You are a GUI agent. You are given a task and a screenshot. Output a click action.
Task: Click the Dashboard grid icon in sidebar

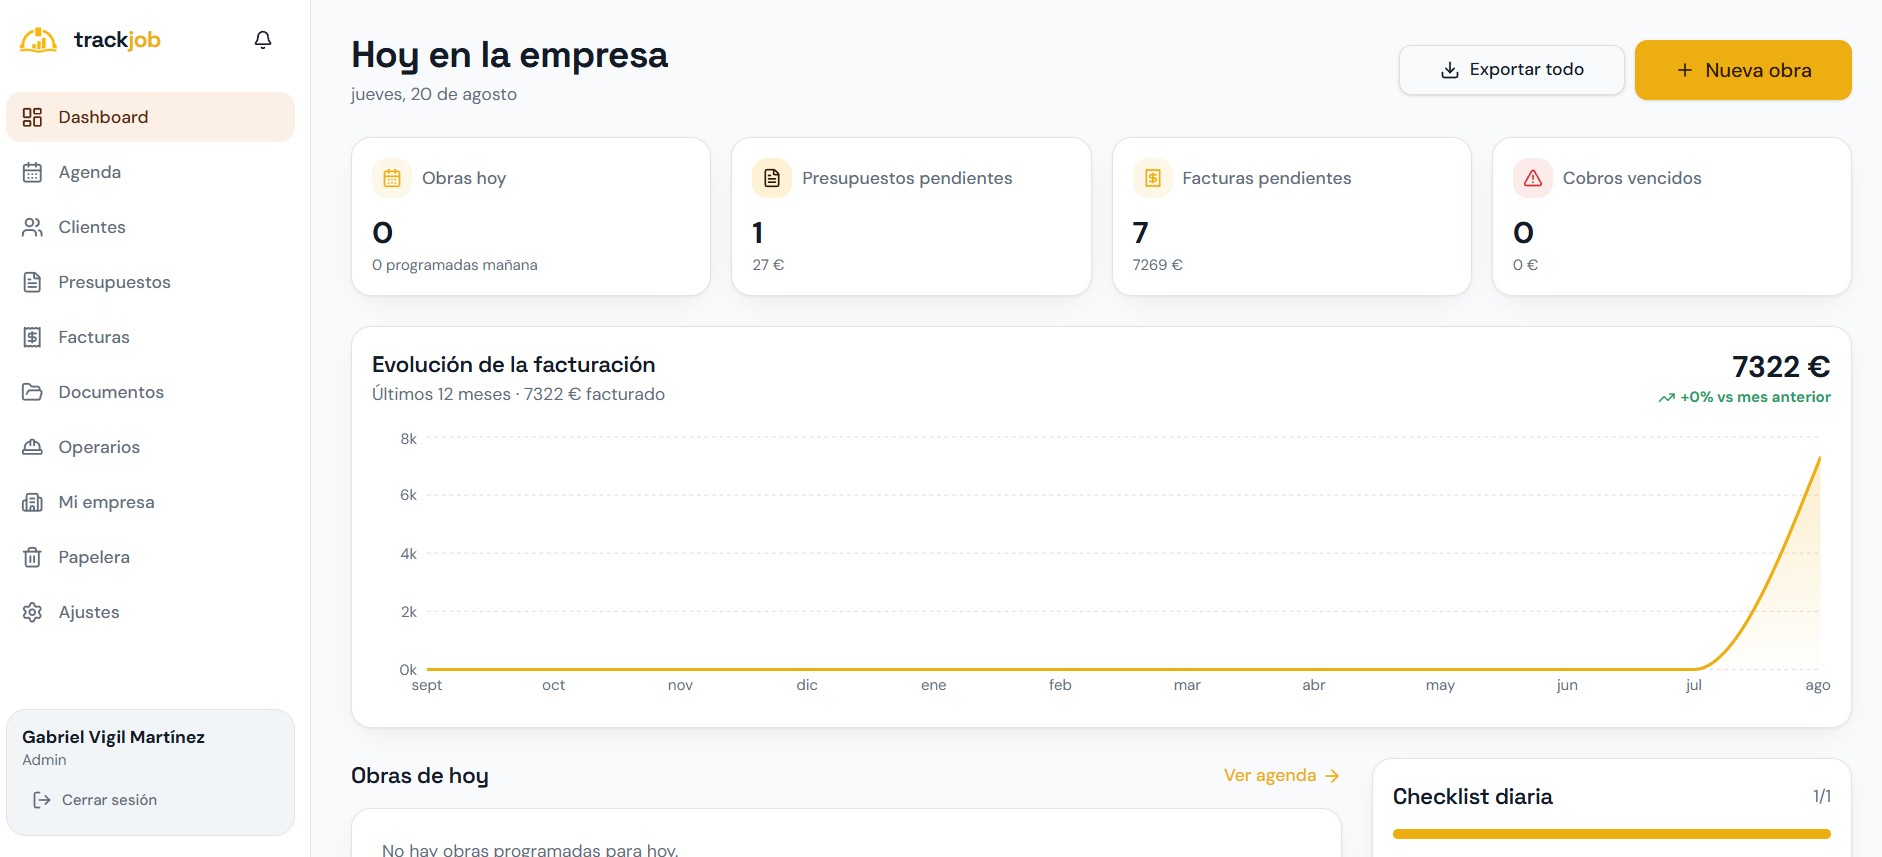click(32, 117)
